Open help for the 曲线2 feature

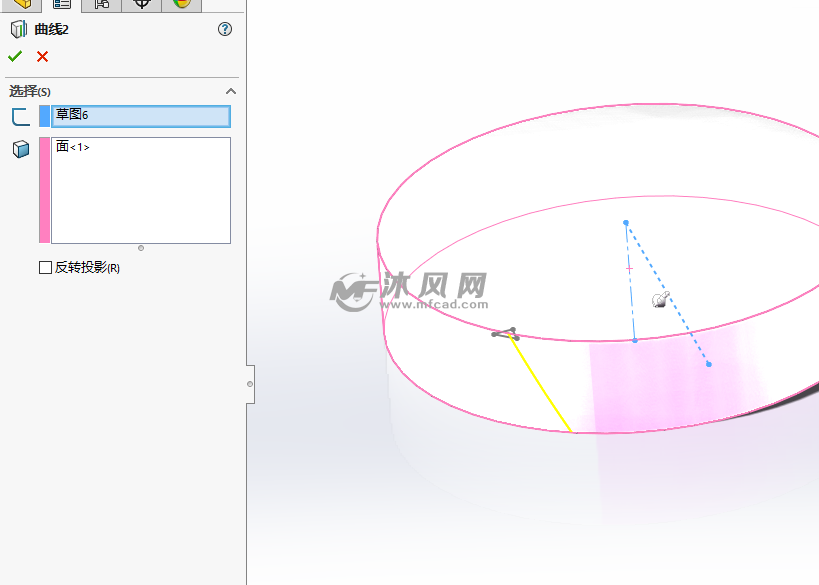[x=225, y=29]
